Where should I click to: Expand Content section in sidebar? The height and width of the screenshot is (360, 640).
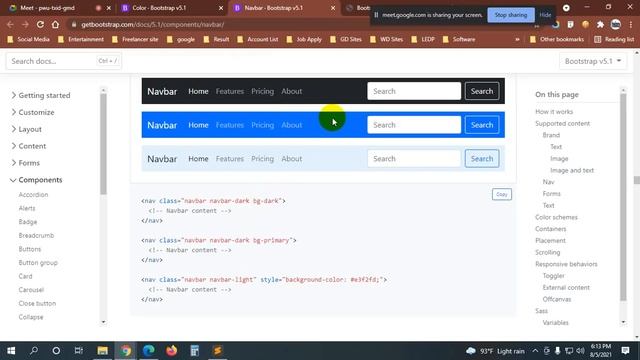tap(29, 146)
